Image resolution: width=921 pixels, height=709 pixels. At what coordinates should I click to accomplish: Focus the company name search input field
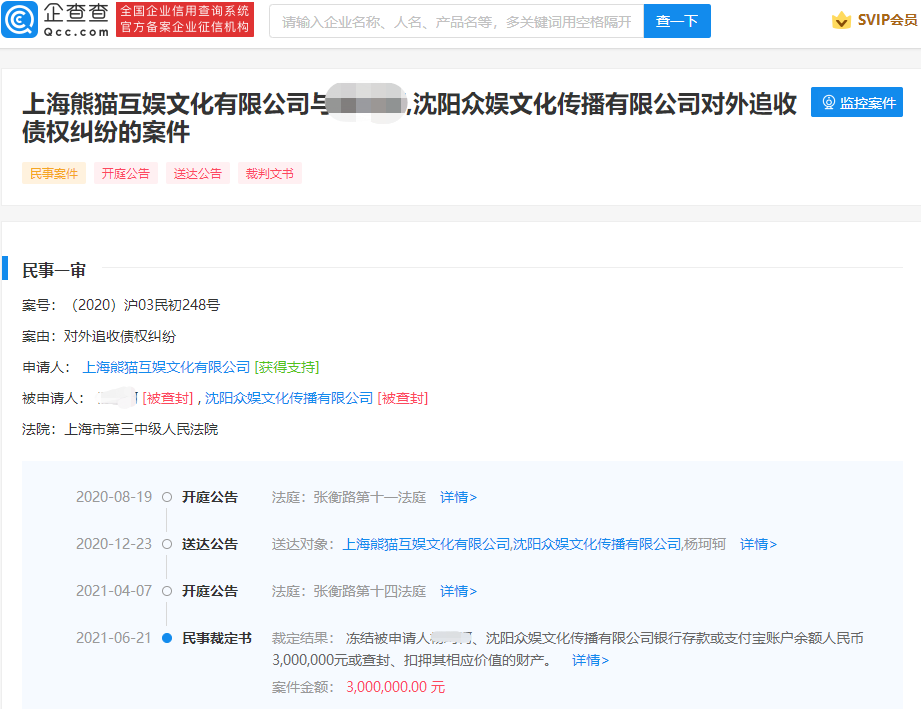(456, 21)
